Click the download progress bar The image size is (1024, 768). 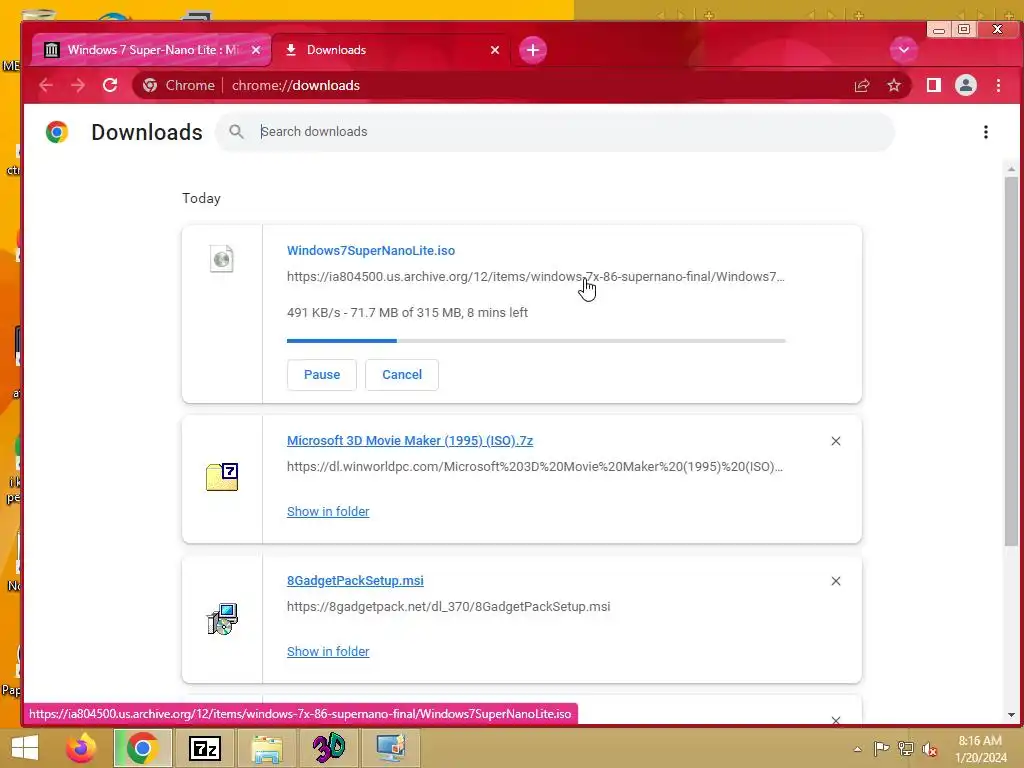[x=536, y=341]
